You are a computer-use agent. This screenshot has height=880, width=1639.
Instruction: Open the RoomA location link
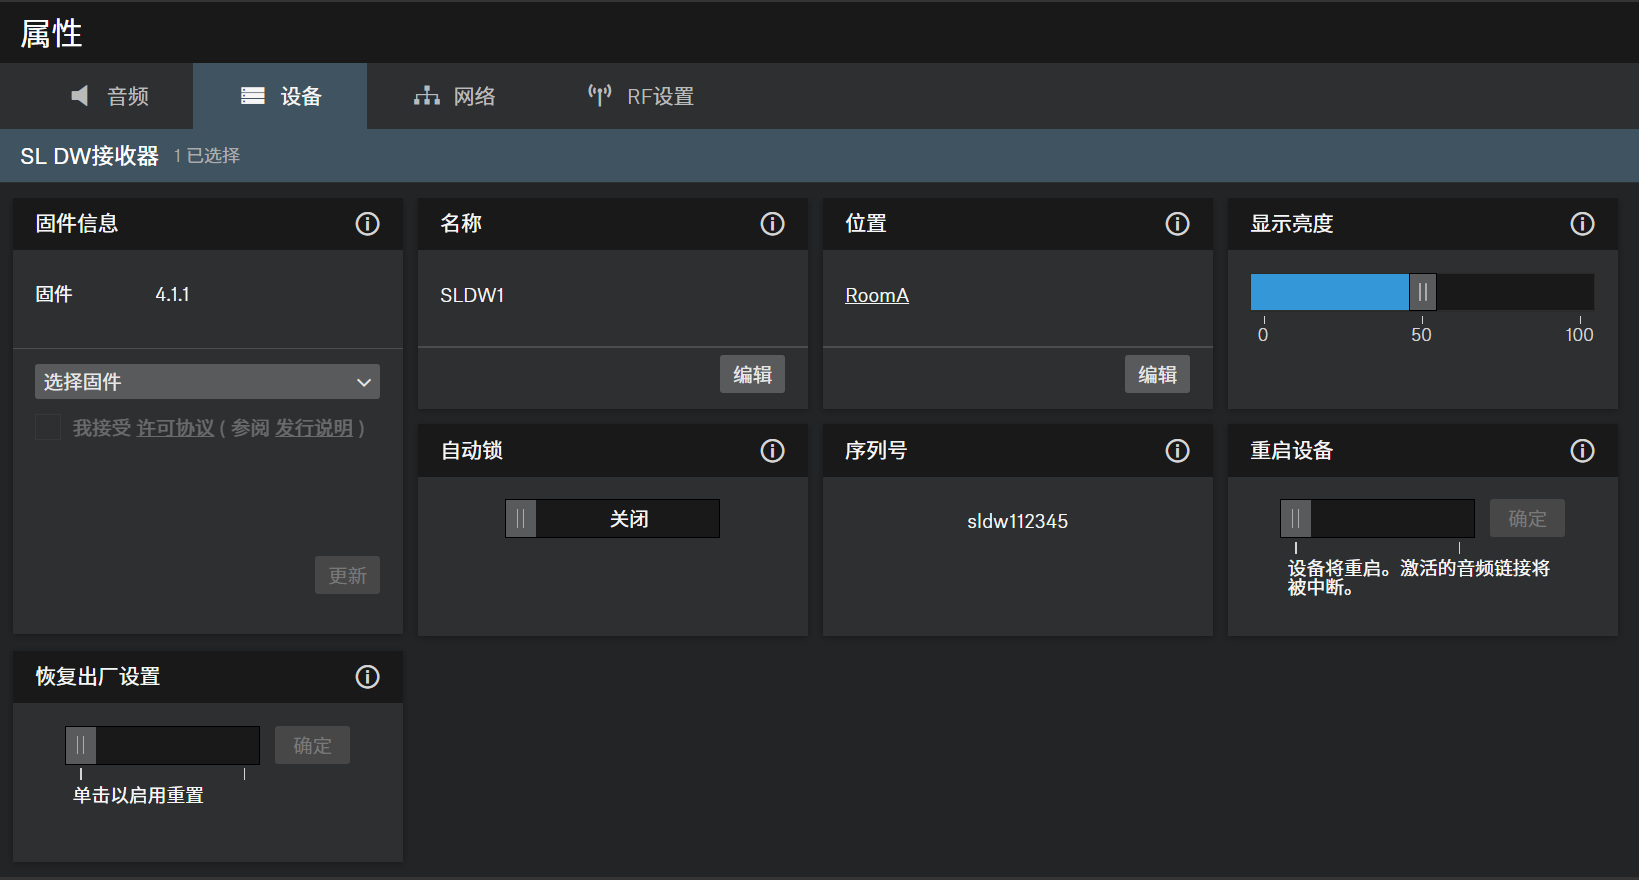(877, 296)
